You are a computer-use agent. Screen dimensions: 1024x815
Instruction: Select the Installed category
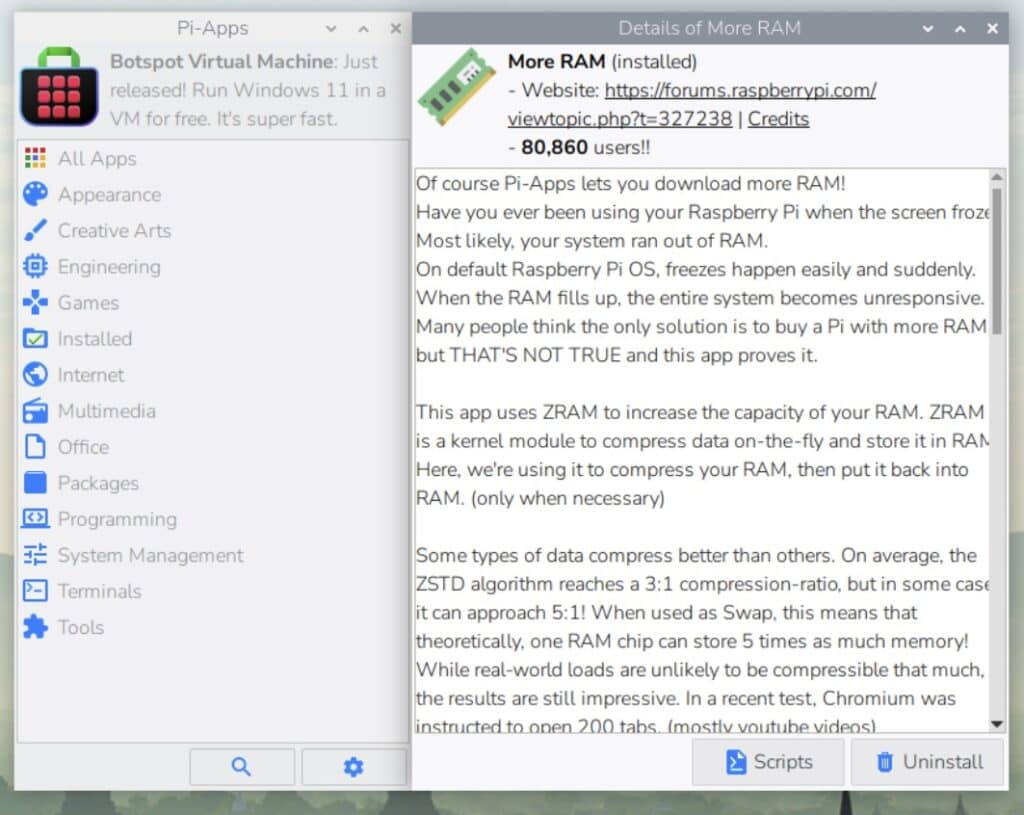point(94,339)
